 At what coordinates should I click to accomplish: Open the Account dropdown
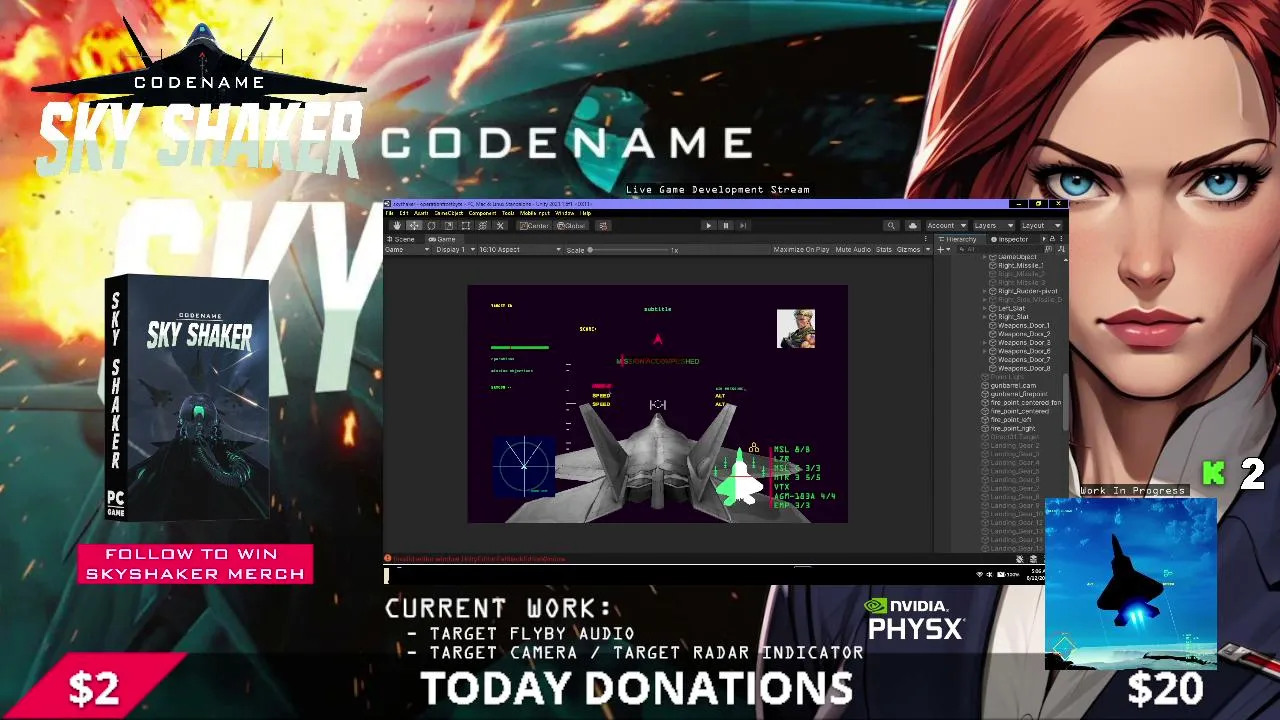(x=946, y=225)
